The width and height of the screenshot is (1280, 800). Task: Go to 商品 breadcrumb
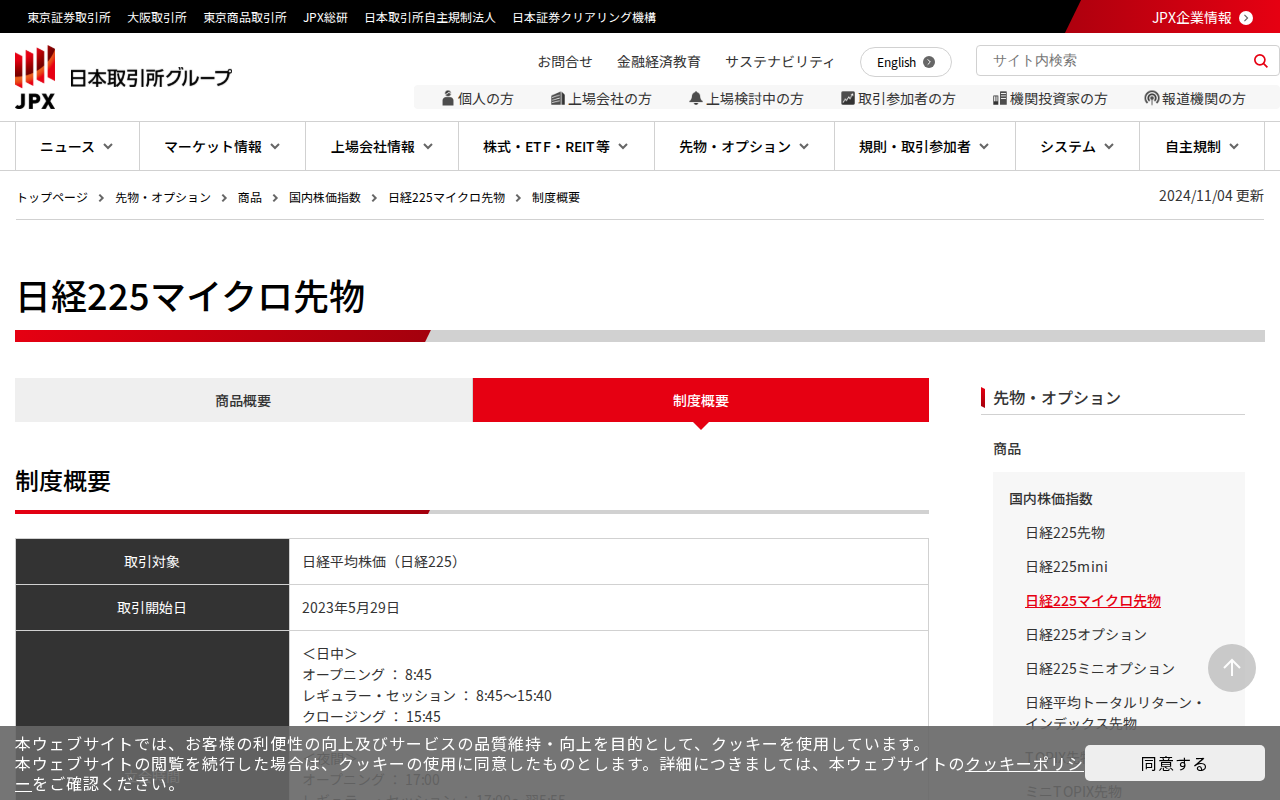[x=250, y=198]
